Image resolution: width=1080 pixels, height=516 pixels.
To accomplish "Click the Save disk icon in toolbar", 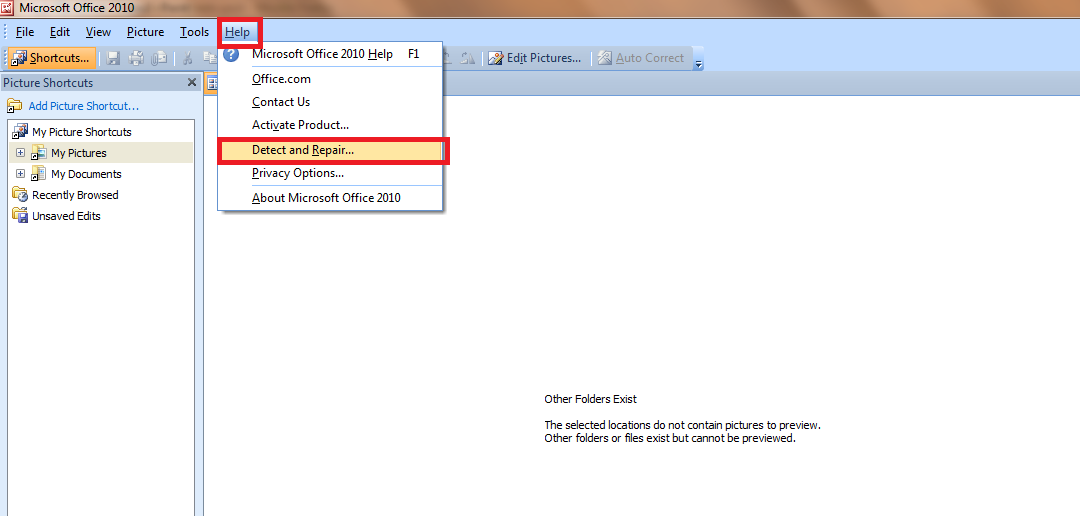I will click(113, 59).
